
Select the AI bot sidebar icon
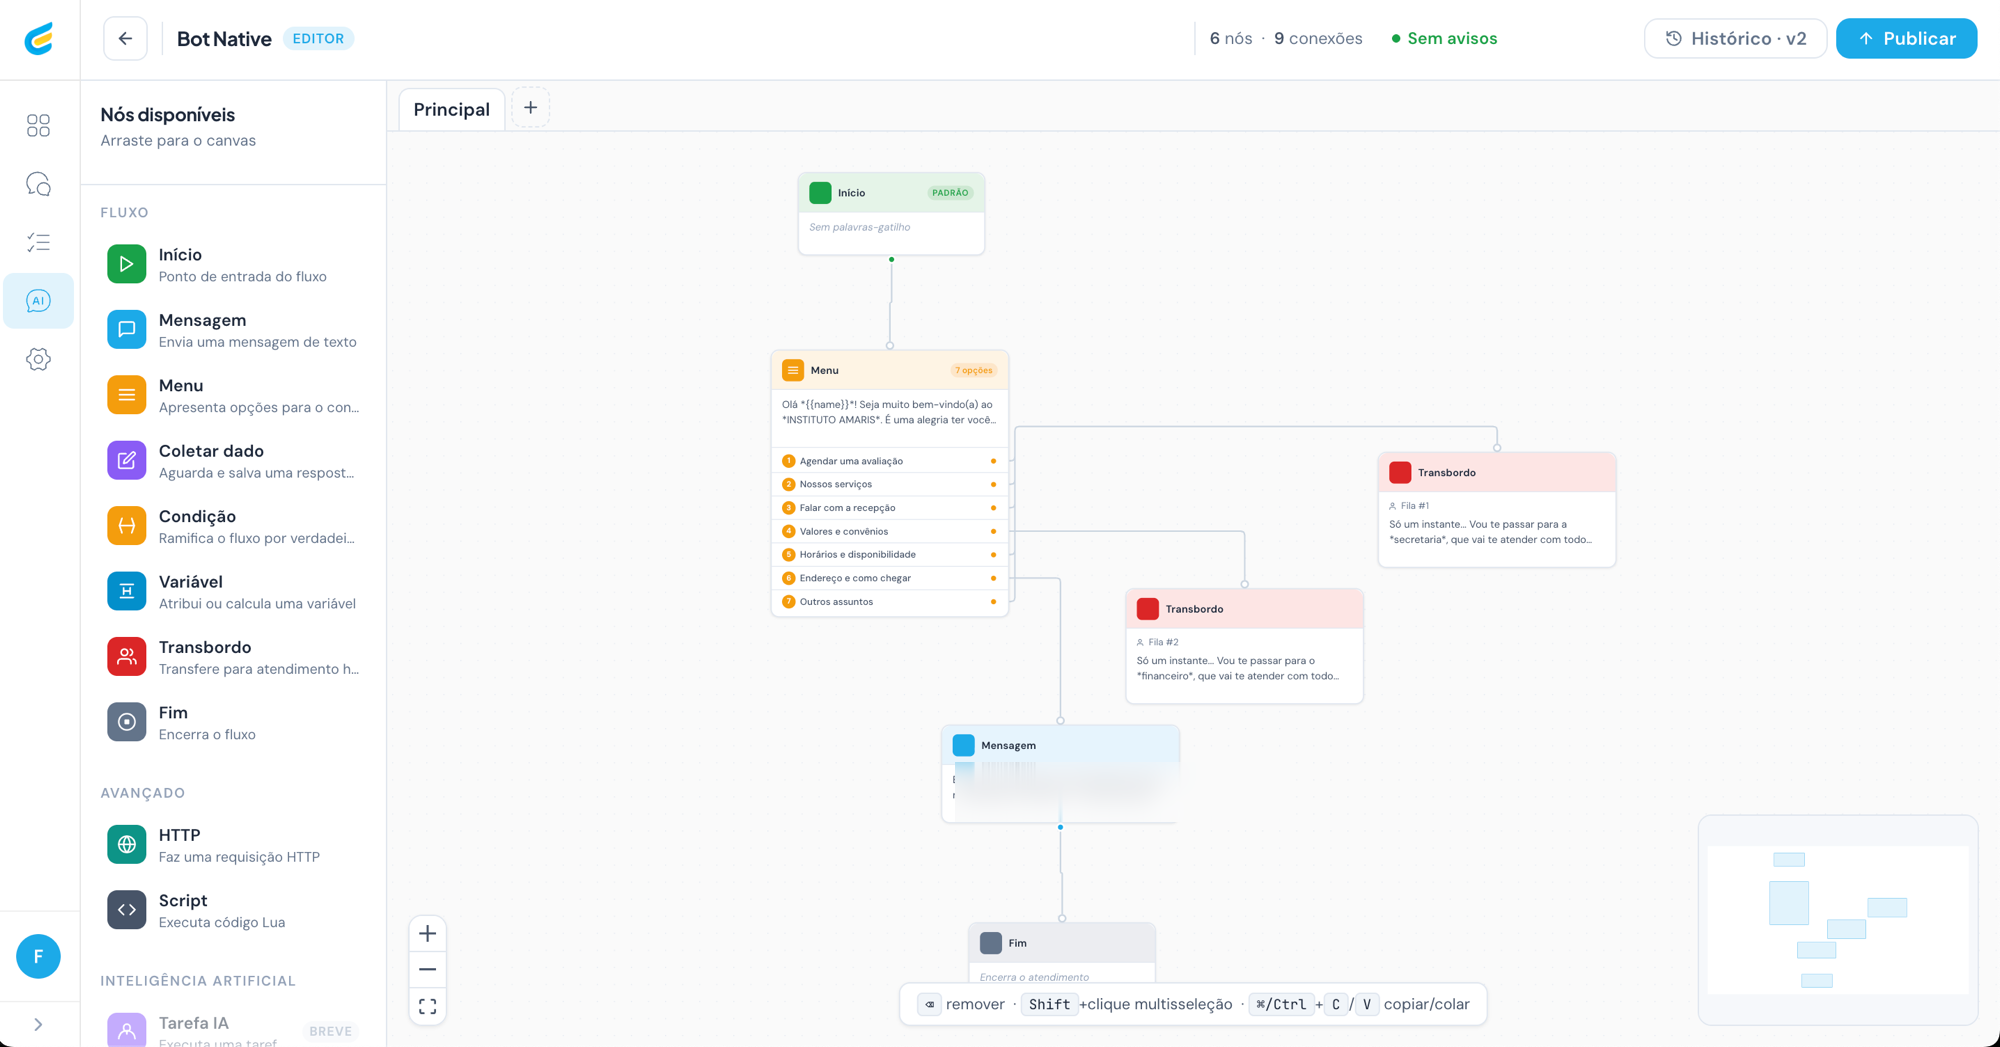(38, 301)
